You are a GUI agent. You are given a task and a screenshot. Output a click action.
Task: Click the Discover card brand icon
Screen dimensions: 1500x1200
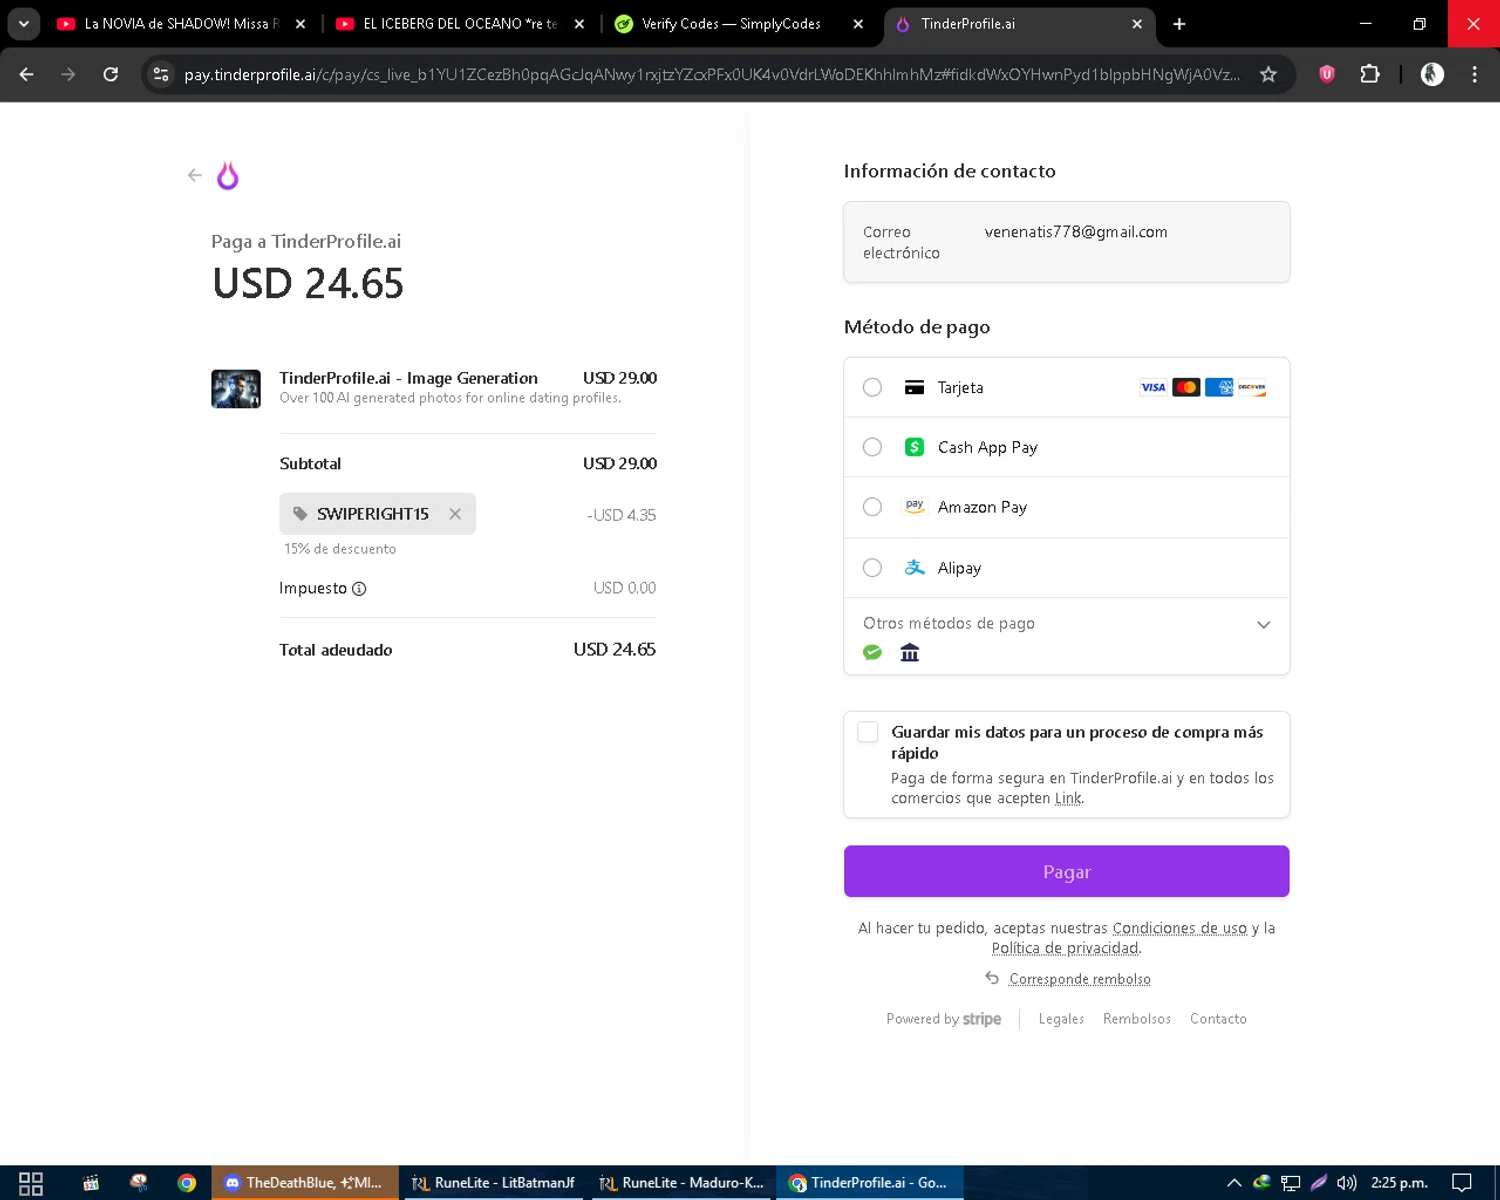tap(1252, 387)
